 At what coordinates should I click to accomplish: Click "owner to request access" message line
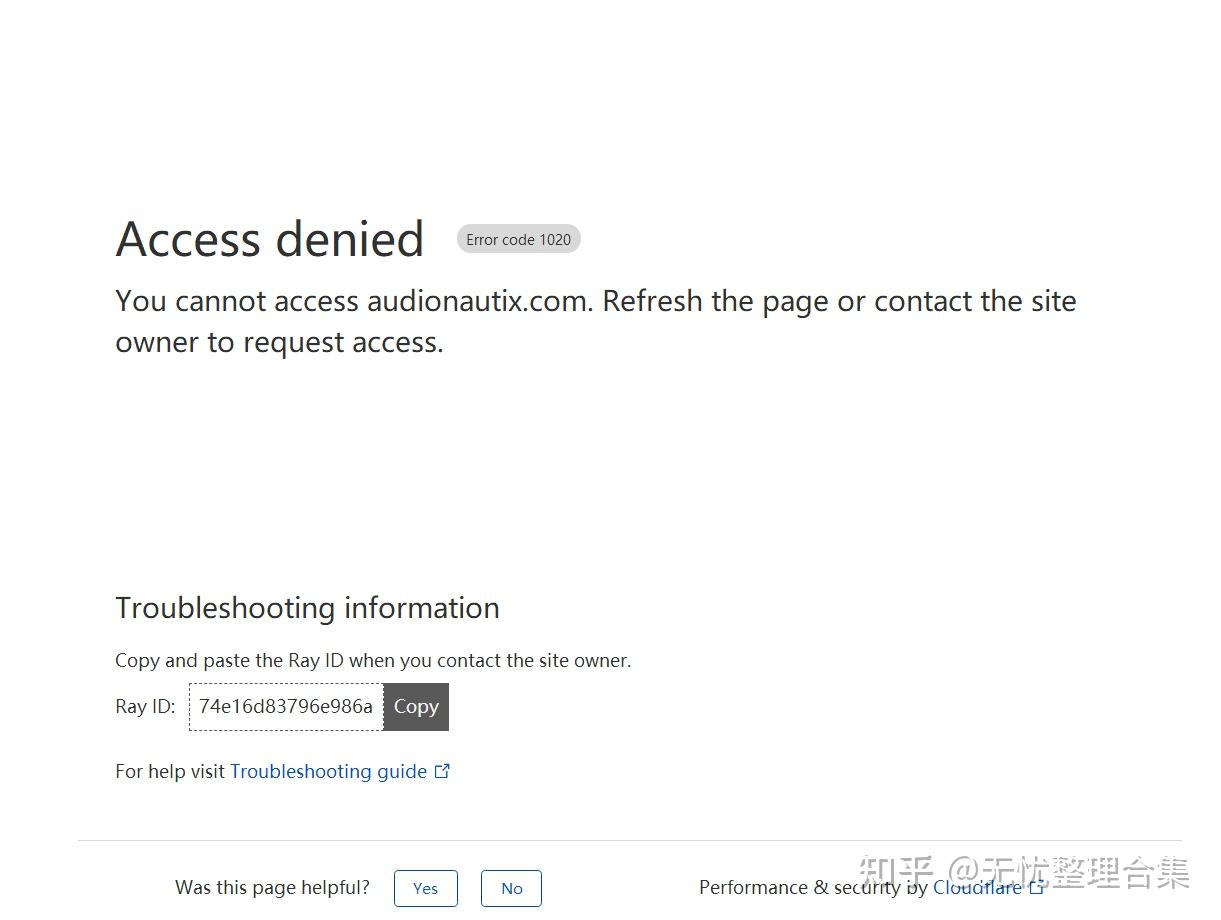click(279, 342)
